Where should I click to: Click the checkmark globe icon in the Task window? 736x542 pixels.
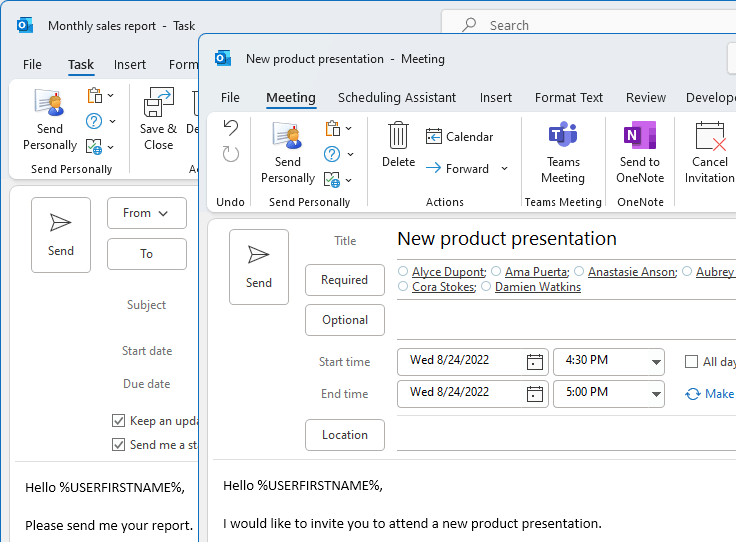(x=94, y=146)
